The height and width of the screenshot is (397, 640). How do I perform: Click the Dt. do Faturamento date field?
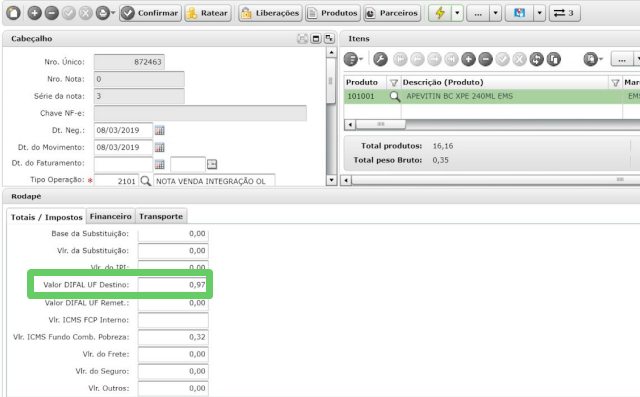point(123,164)
